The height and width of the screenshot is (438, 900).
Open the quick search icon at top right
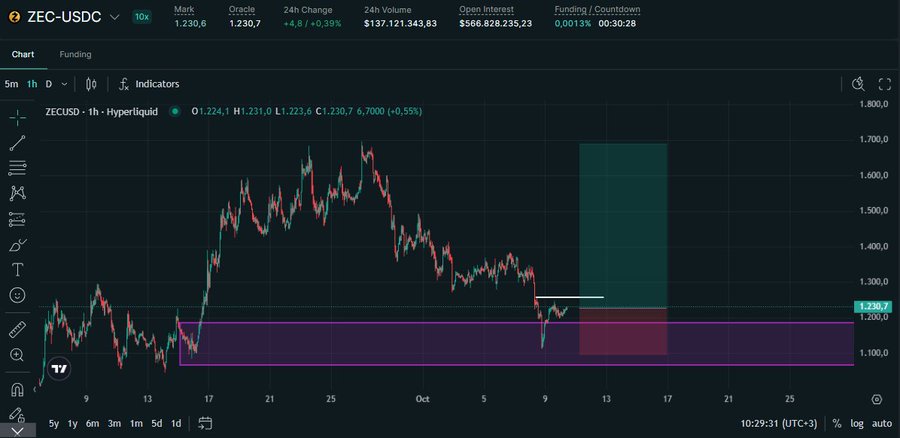pyautogui.click(x=858, y=84)
